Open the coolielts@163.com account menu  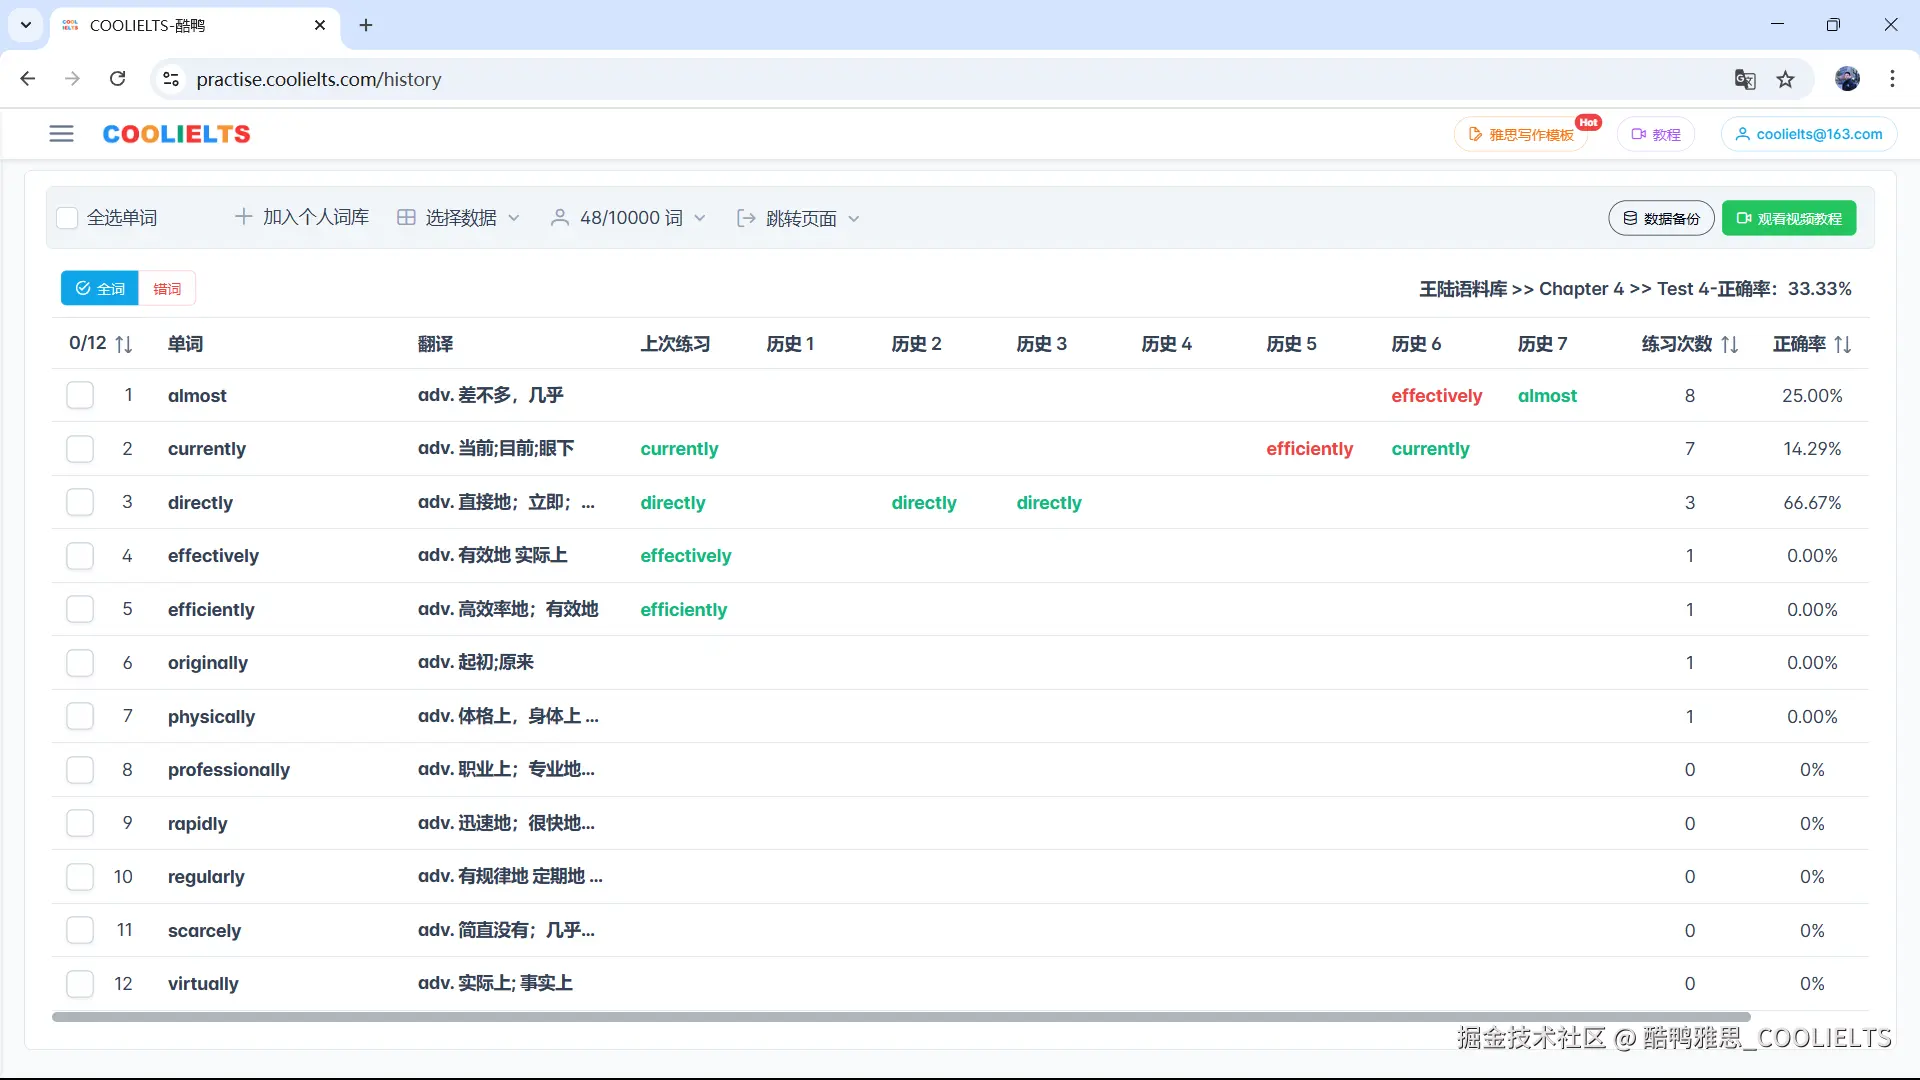click(1809, 134)
